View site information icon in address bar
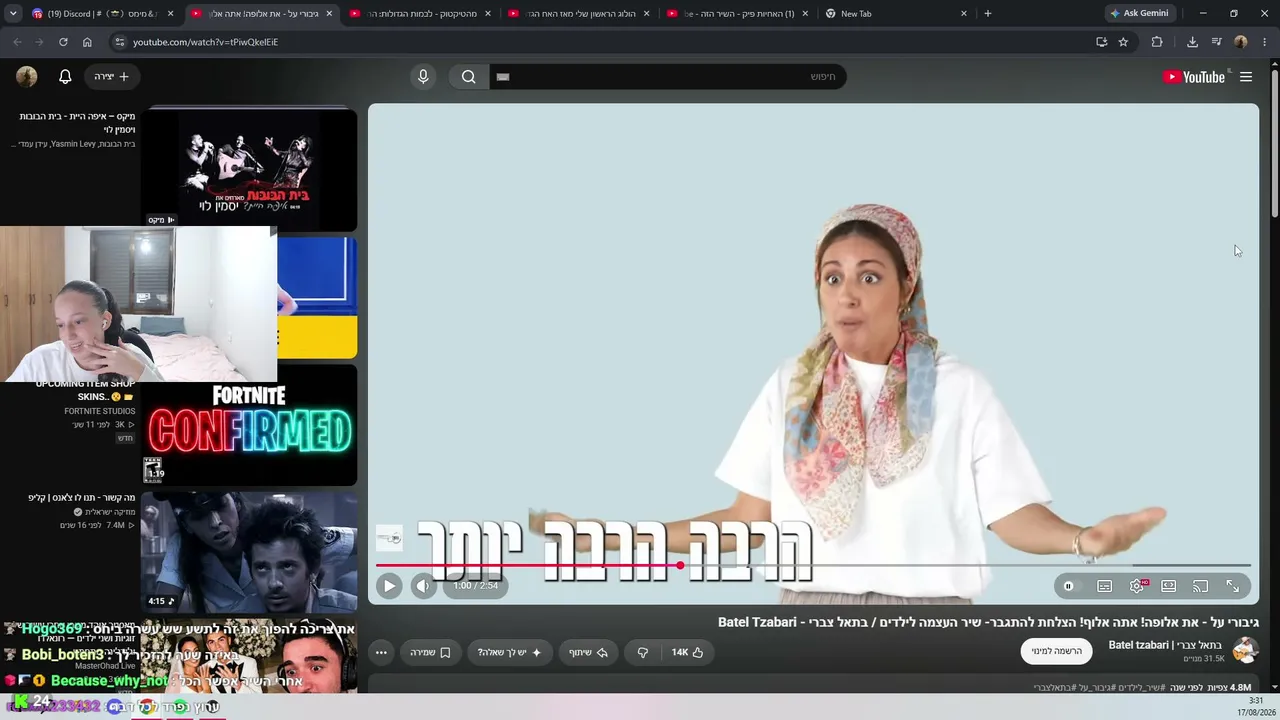Image resolution: width=1280 pixels, height=720 pixels. pyautogui.click(x=120, y=42)
